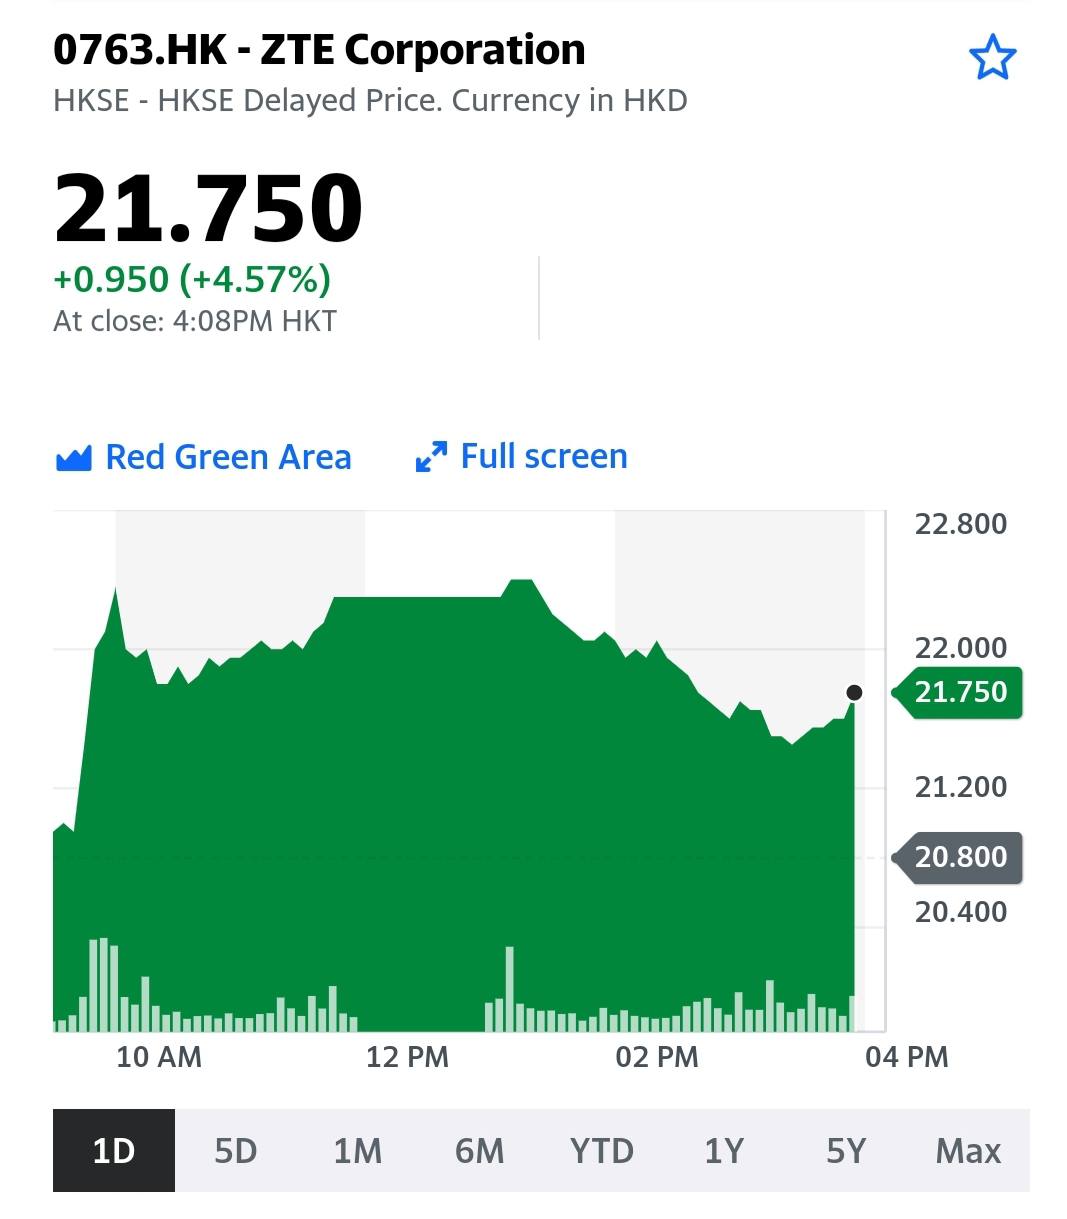Image resolution: width=1067 pixels, height=1219 pixels.
Task: Click the gray 20.800 previous close label
Action: [x=957, y=857]
